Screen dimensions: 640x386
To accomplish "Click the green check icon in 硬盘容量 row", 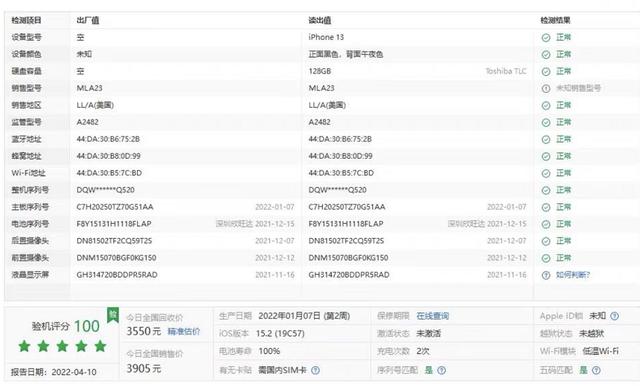I will tap(546, 71).
